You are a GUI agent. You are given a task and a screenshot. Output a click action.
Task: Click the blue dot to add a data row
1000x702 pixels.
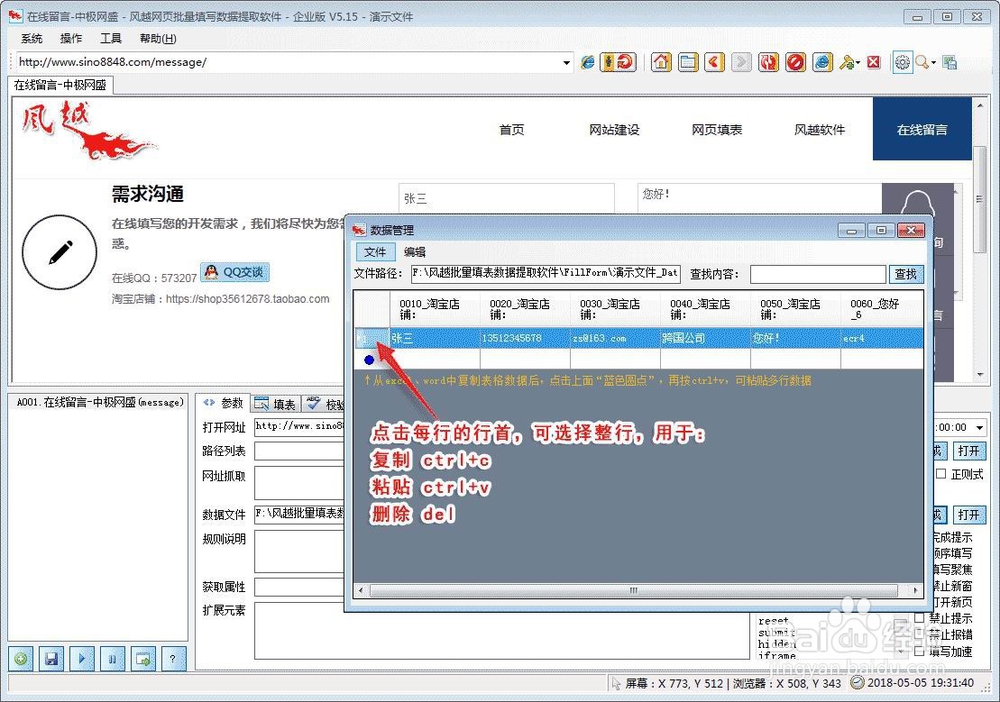click(x=369, y=360)
